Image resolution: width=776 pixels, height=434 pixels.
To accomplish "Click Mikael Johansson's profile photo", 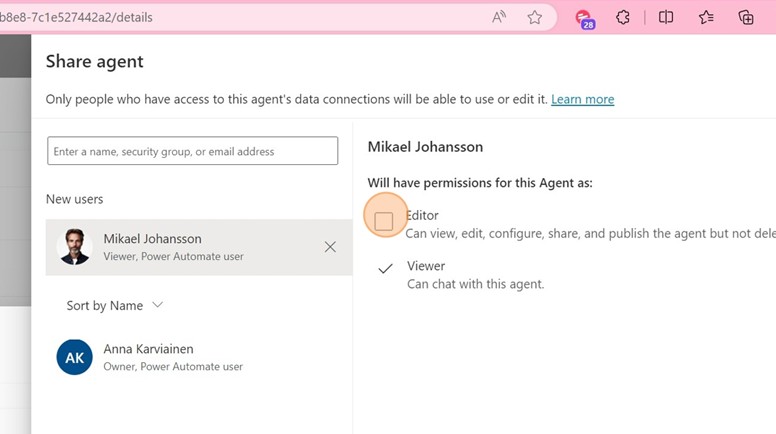I will click(x=75, y=247).
